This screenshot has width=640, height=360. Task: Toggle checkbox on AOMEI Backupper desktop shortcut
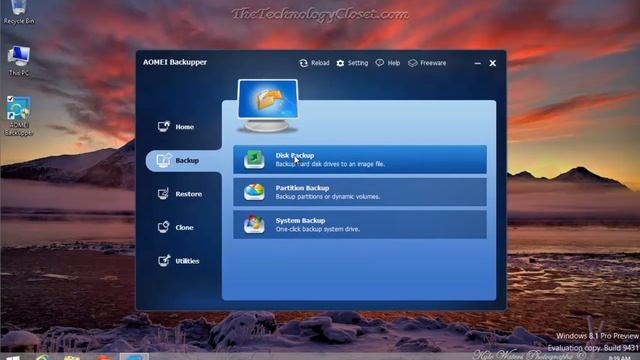10,98
